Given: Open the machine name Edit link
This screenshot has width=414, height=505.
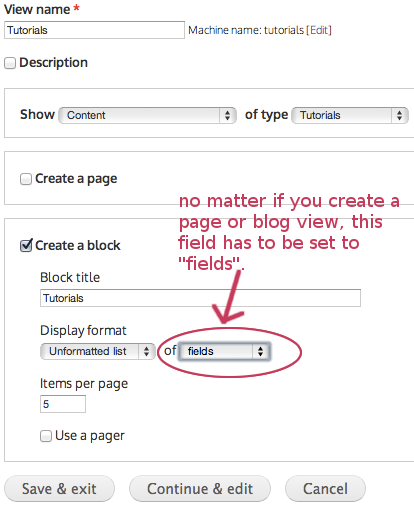Looking at the screenshot, I should pos(319,30).
